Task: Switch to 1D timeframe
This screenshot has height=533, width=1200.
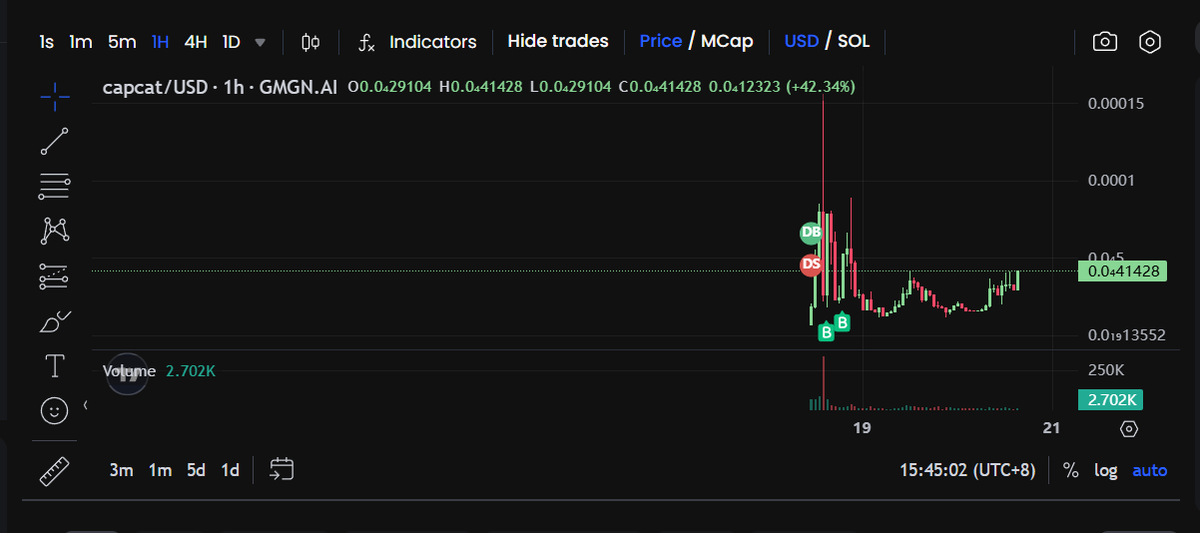Action: [x=231, y=42]
